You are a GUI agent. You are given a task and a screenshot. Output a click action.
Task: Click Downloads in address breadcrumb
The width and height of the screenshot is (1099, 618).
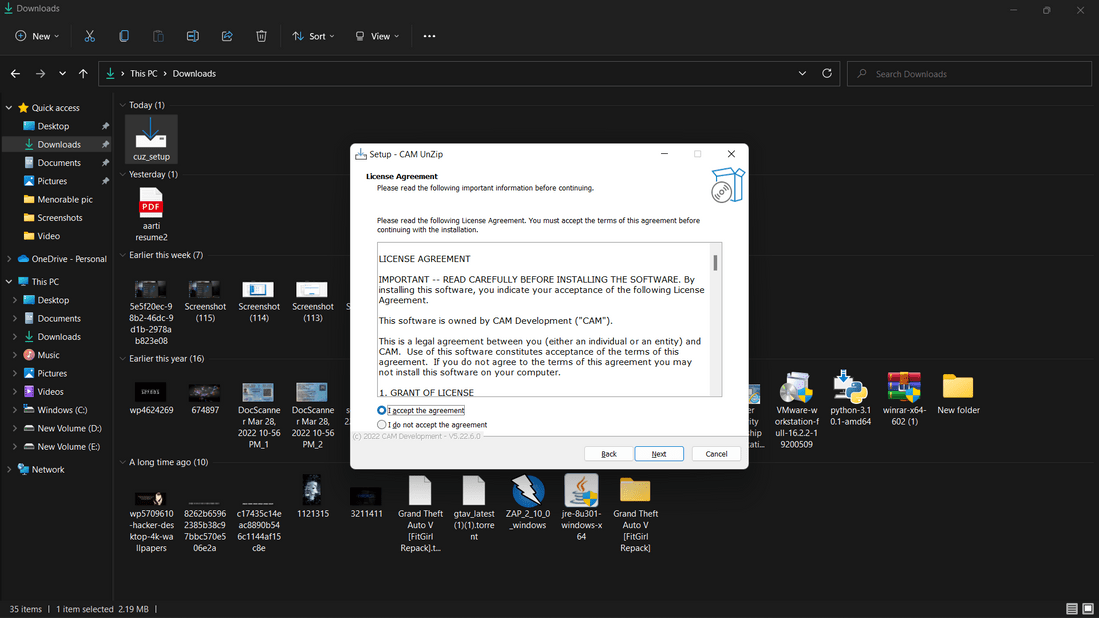(194, 74)
